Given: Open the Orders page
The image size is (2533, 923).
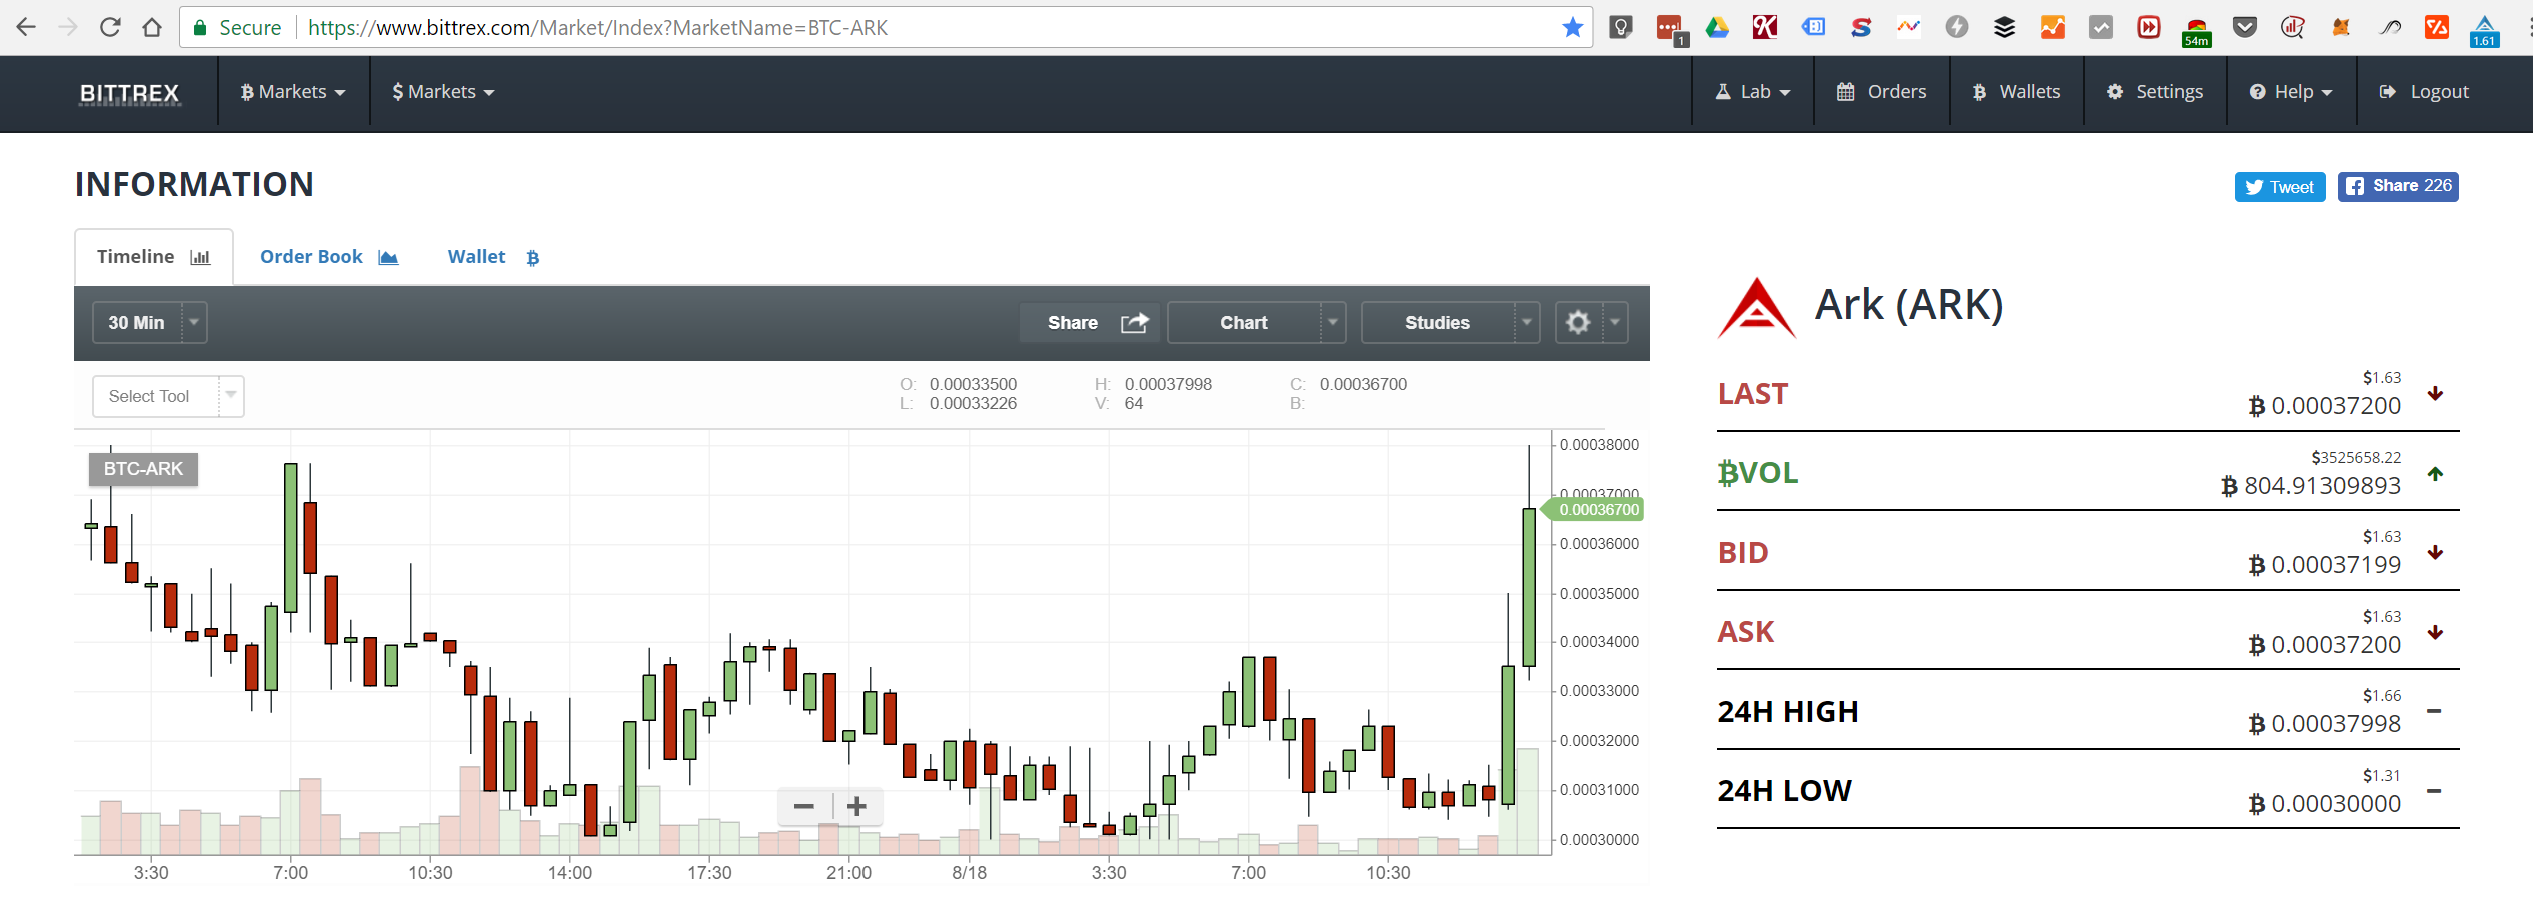Looking at the screenshot, I should [x=1881, y=92].
